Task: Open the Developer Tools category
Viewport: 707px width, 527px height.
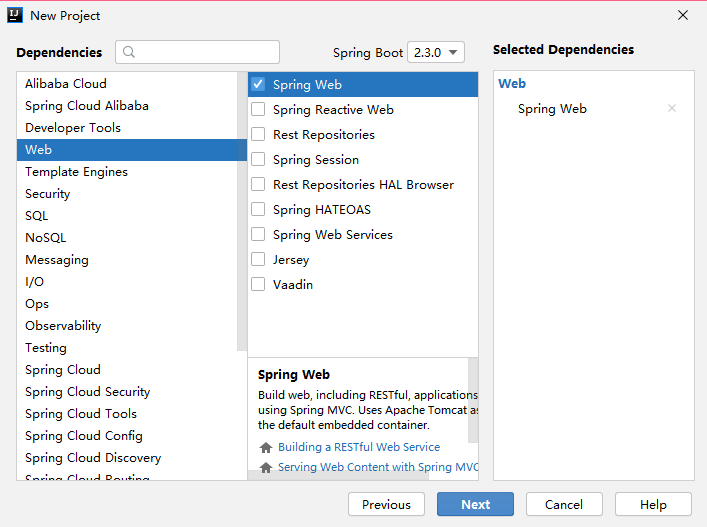Action: click(127, 128)
